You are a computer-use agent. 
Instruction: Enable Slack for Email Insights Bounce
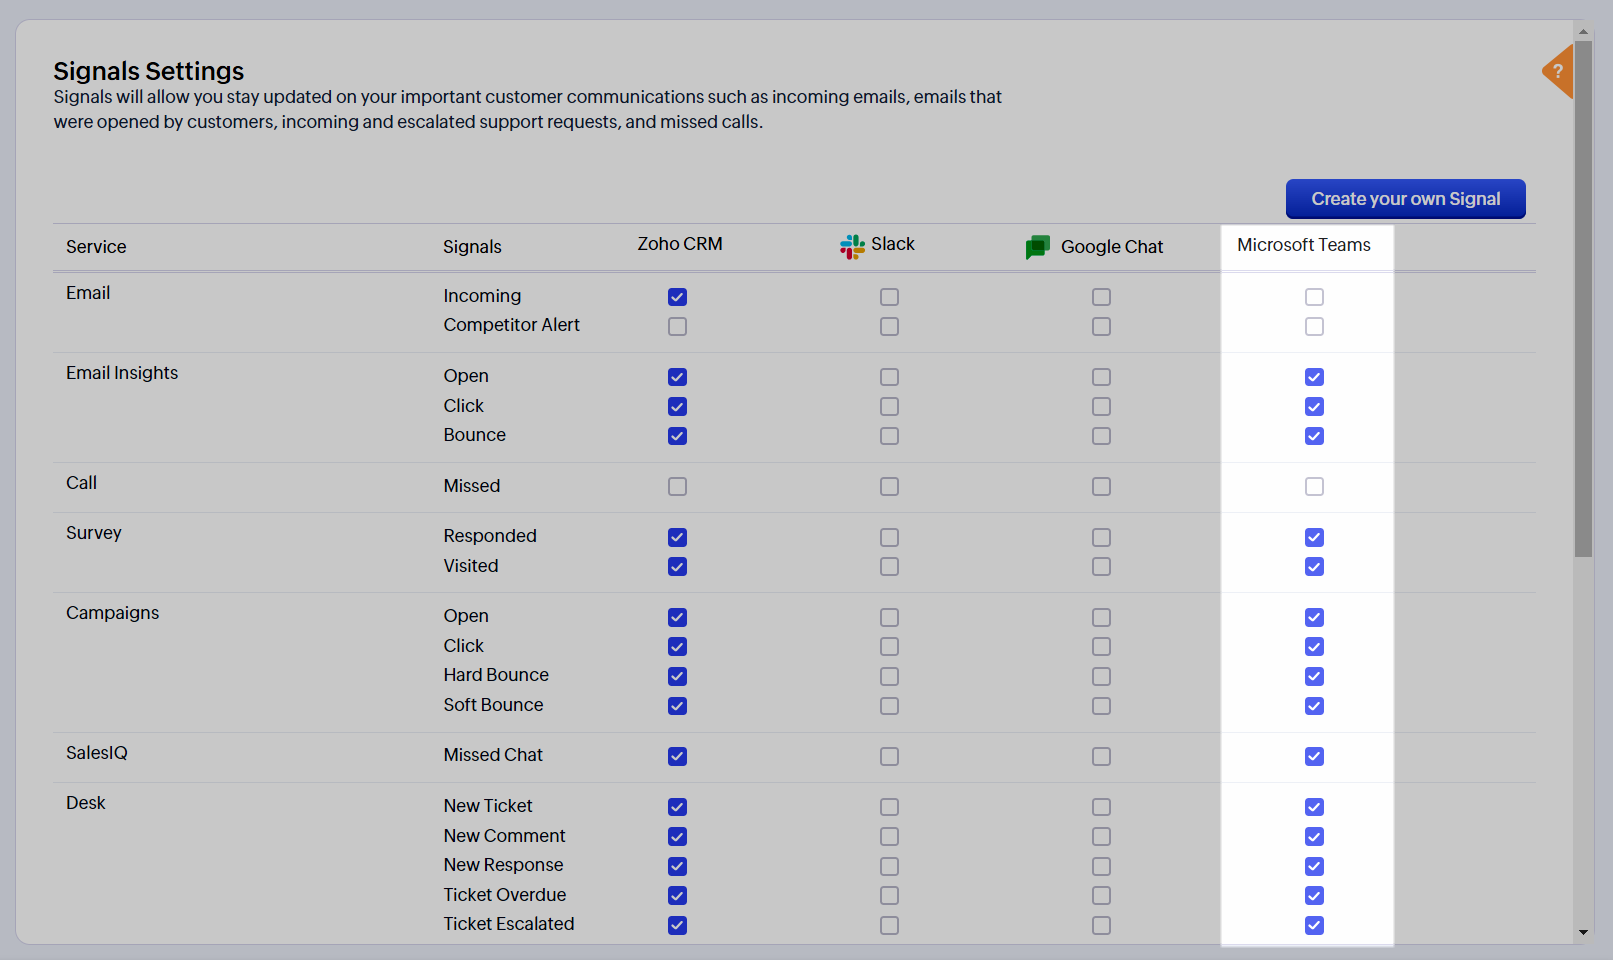click(x=889, y=436)
